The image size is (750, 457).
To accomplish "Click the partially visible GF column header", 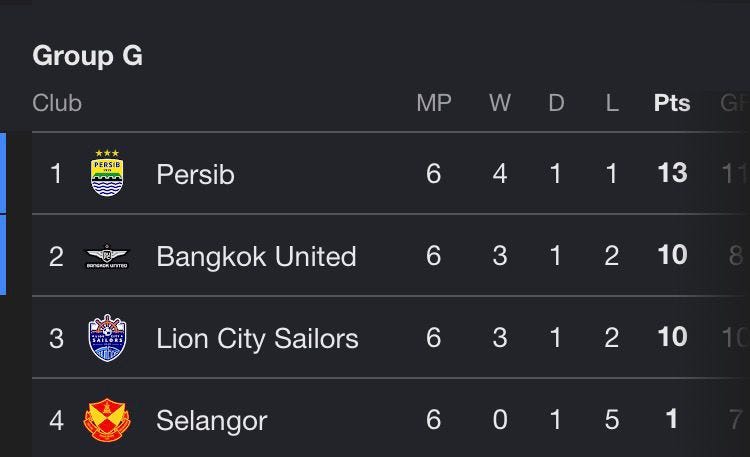I will [x=735, y=103].
